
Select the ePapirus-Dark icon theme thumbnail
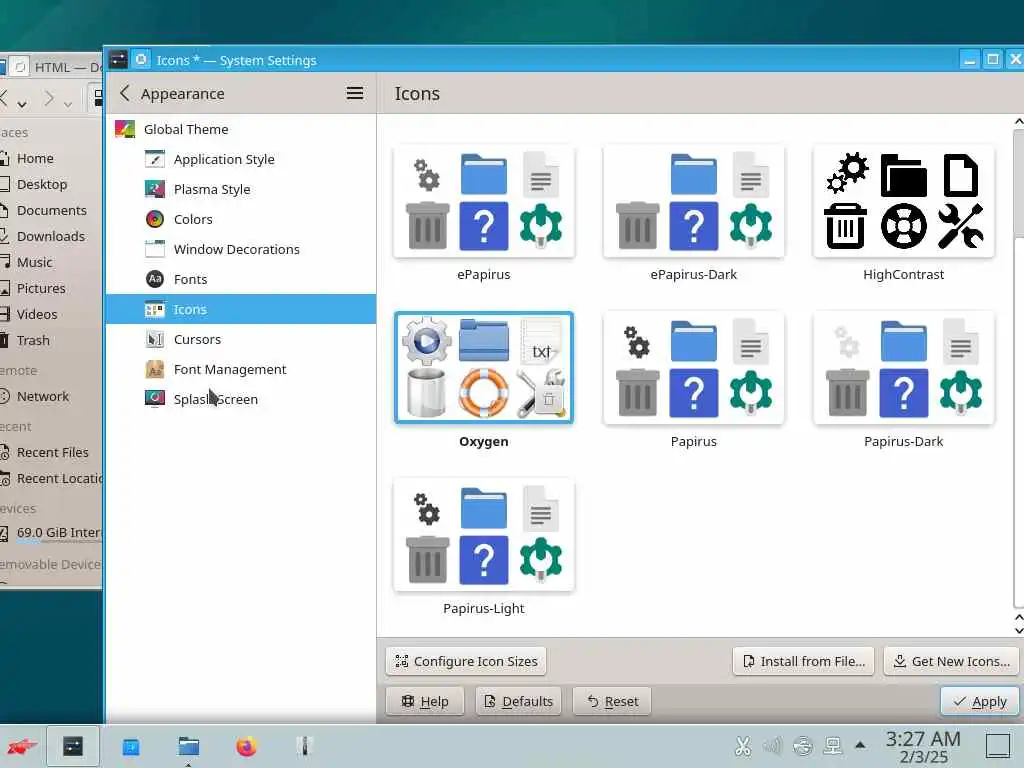click(x=694, y=201)
